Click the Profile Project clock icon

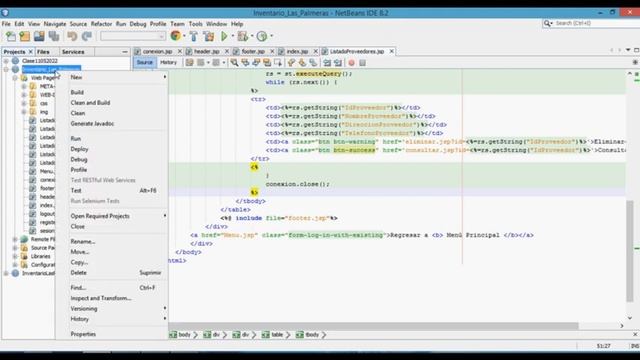[262, 36]
